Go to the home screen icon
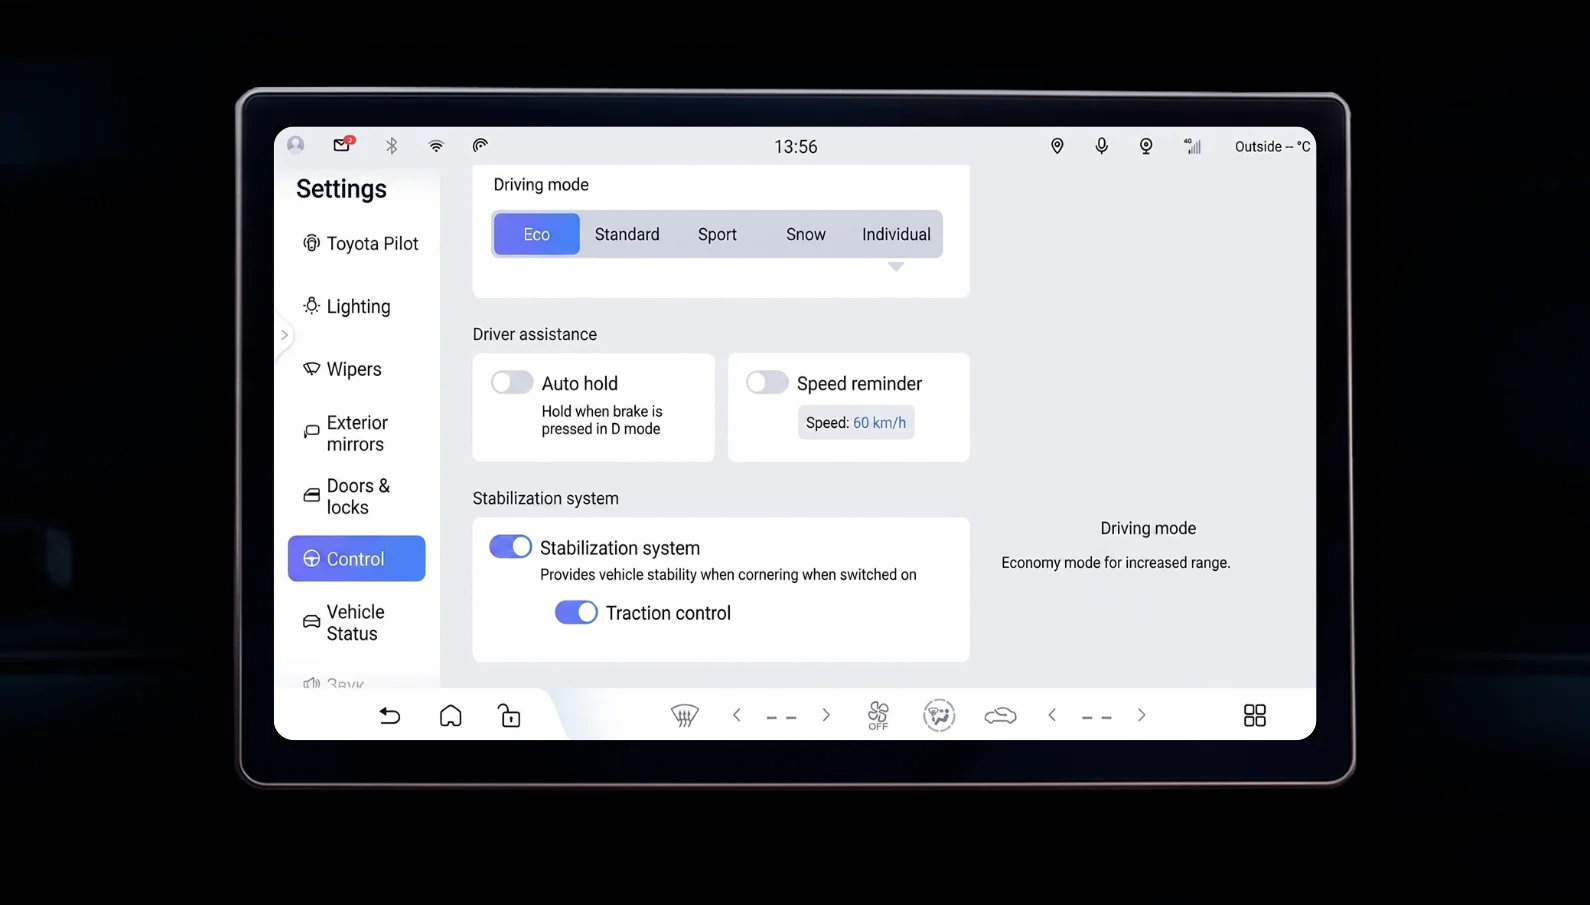The image size is (1590, 905). [x=451, y=715]
